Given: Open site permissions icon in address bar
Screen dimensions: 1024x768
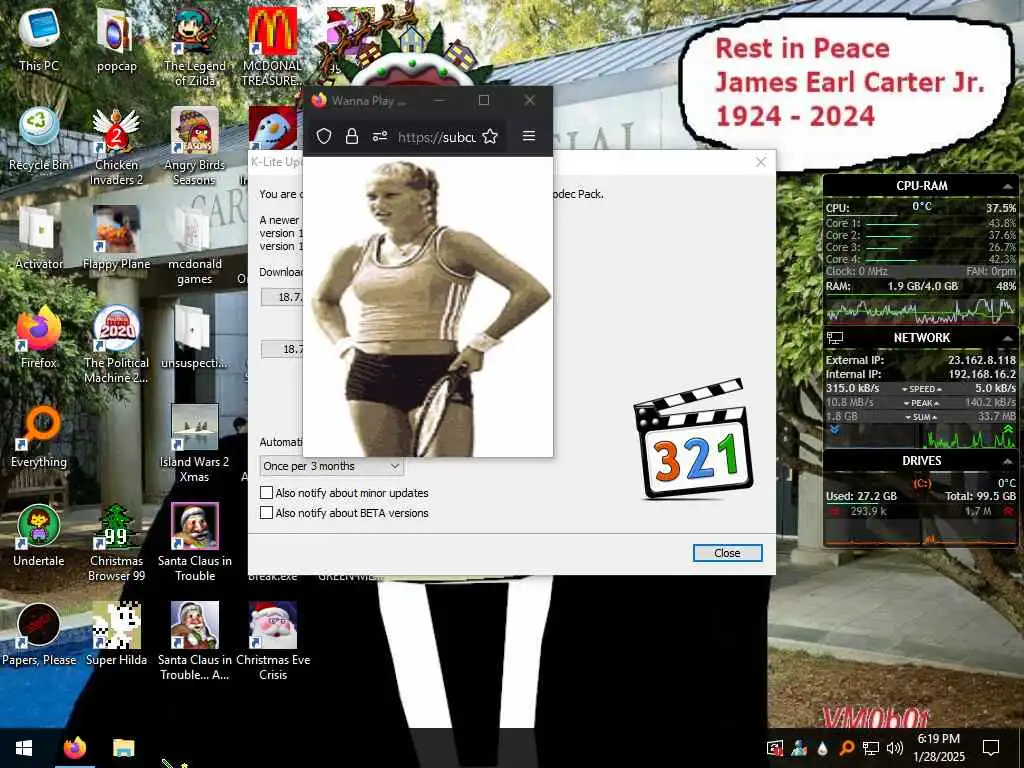Looking at the screenshot, I should [x=379, y=136].
